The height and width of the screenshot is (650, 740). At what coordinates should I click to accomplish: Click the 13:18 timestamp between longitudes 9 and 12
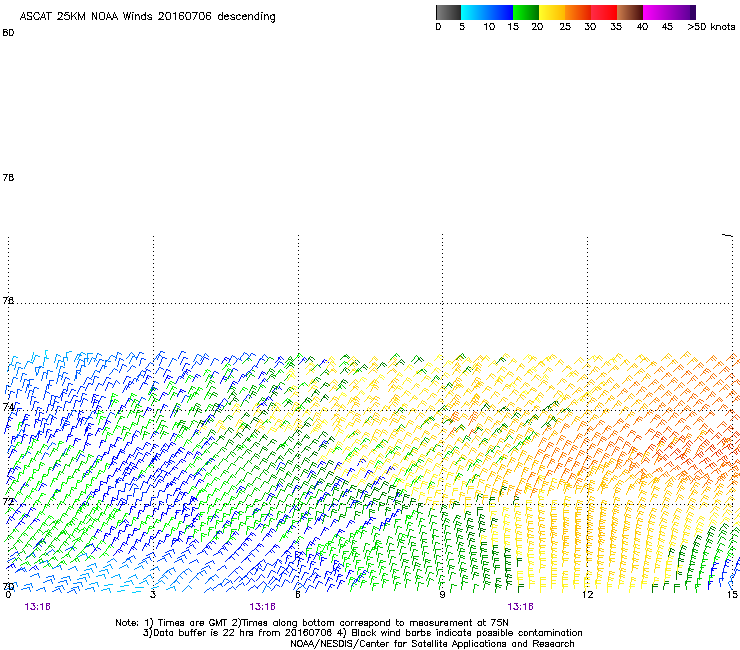(x=520, y=607)
